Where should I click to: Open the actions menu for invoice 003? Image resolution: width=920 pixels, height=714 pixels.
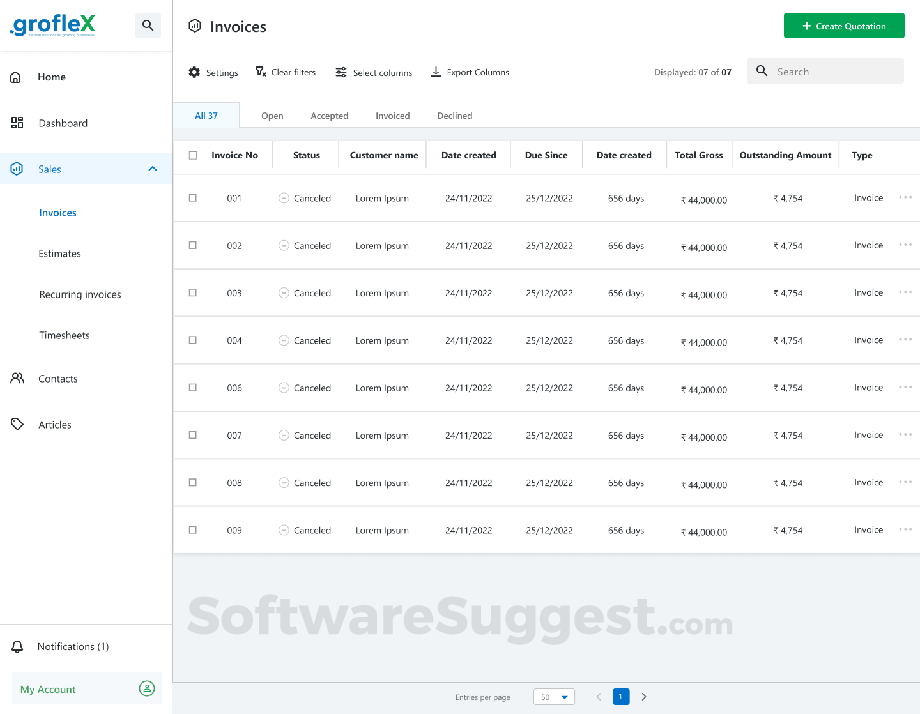[x=905, y=292]
